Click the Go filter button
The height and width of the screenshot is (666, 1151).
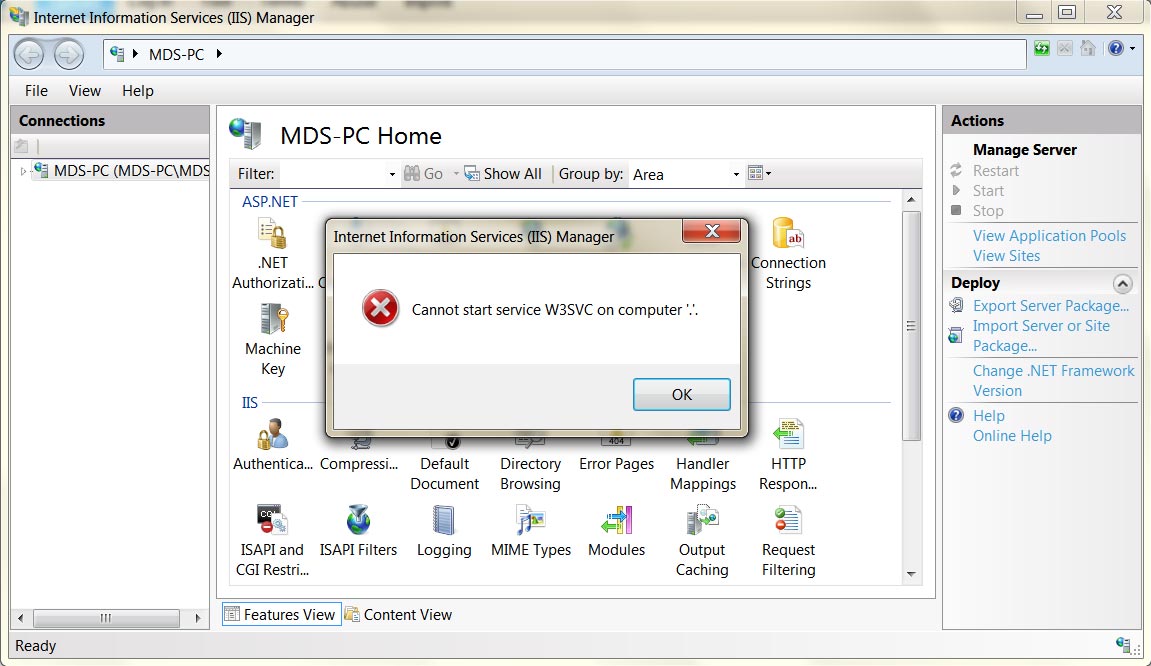pyautogui.click(x=424, y=174)
